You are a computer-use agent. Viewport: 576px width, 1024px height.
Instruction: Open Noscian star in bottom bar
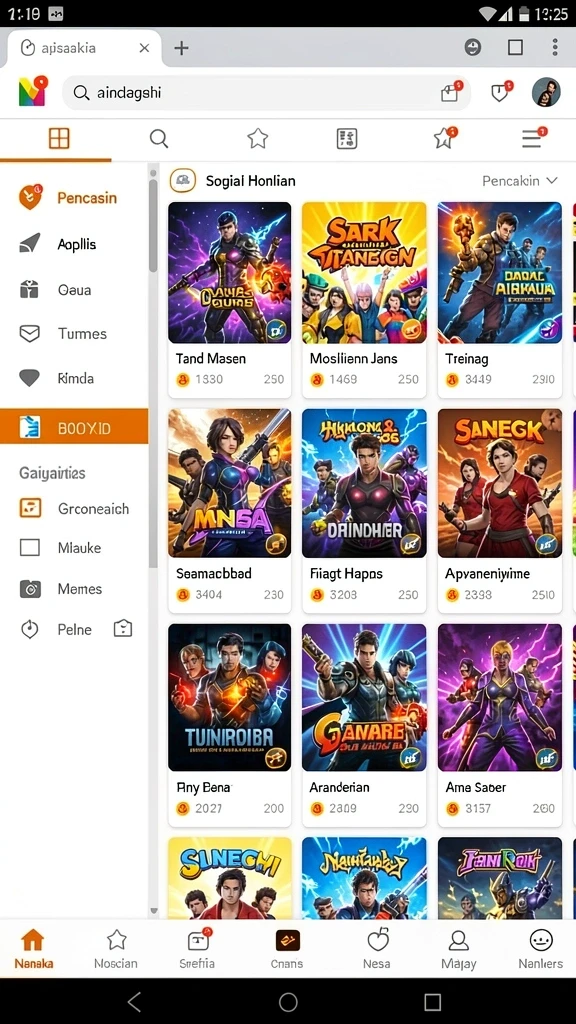pos(116,949)
